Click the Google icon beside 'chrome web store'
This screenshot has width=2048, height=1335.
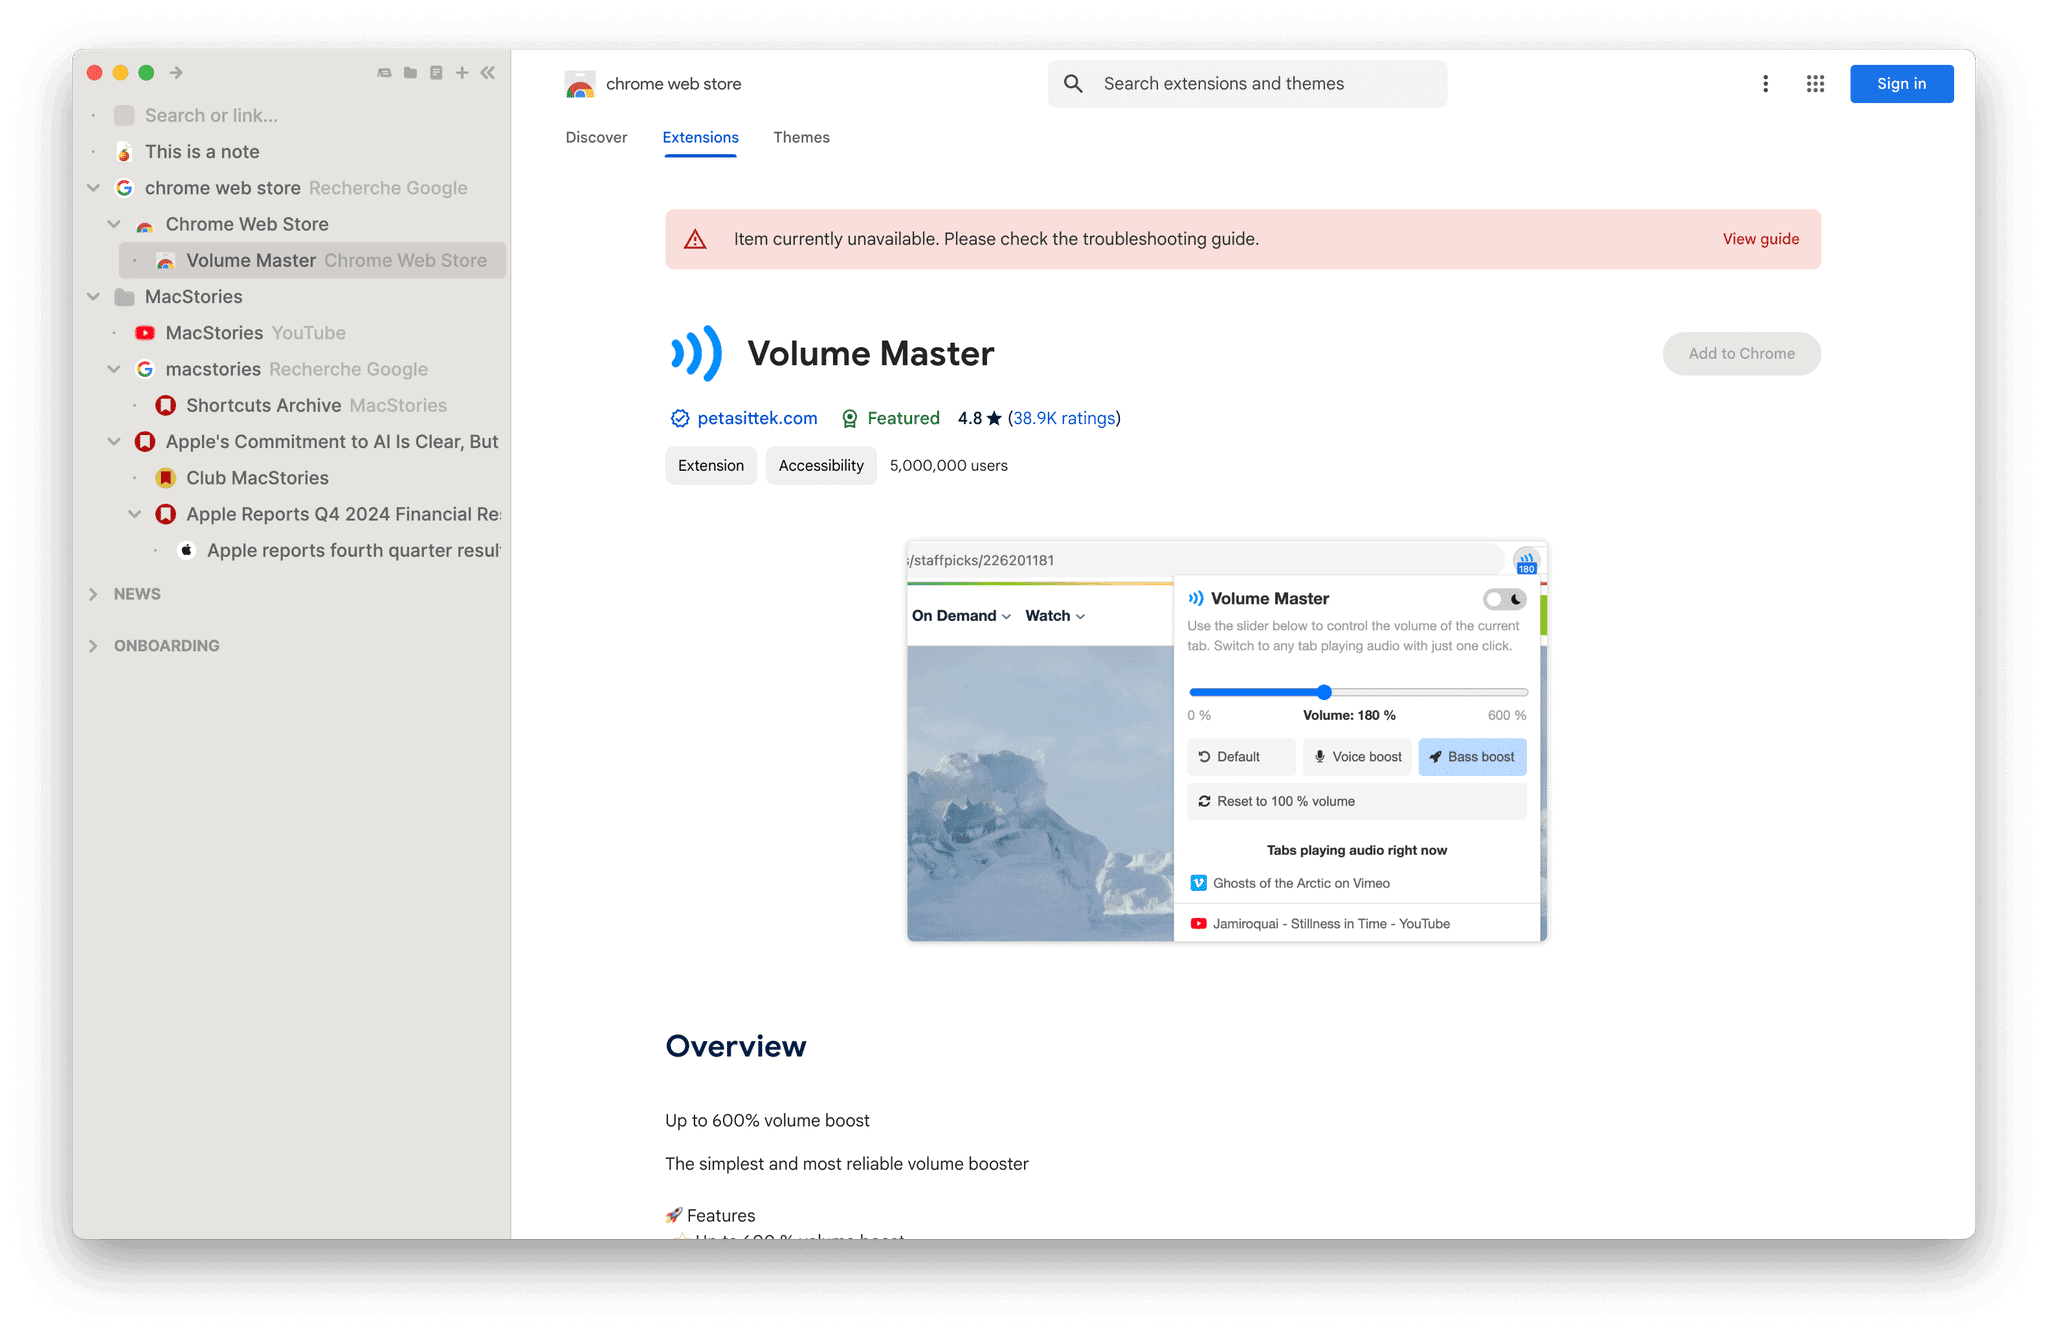[124, 188]
